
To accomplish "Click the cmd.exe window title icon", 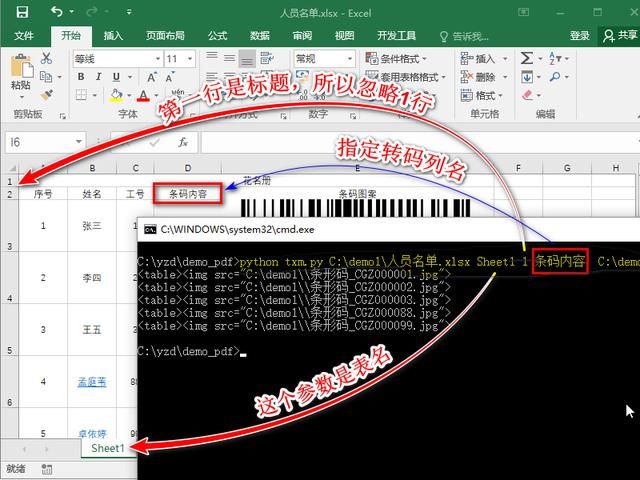I will (x=150, y=230).
